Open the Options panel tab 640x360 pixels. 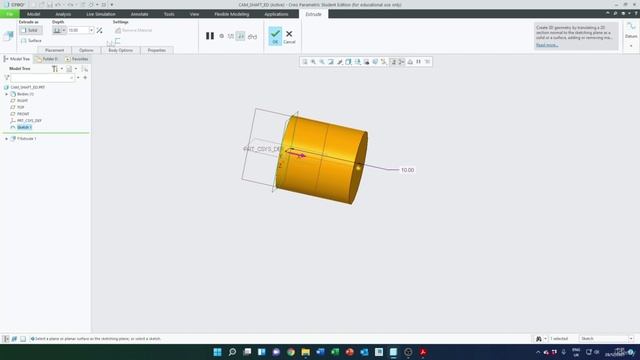click(x=86, y=50)
